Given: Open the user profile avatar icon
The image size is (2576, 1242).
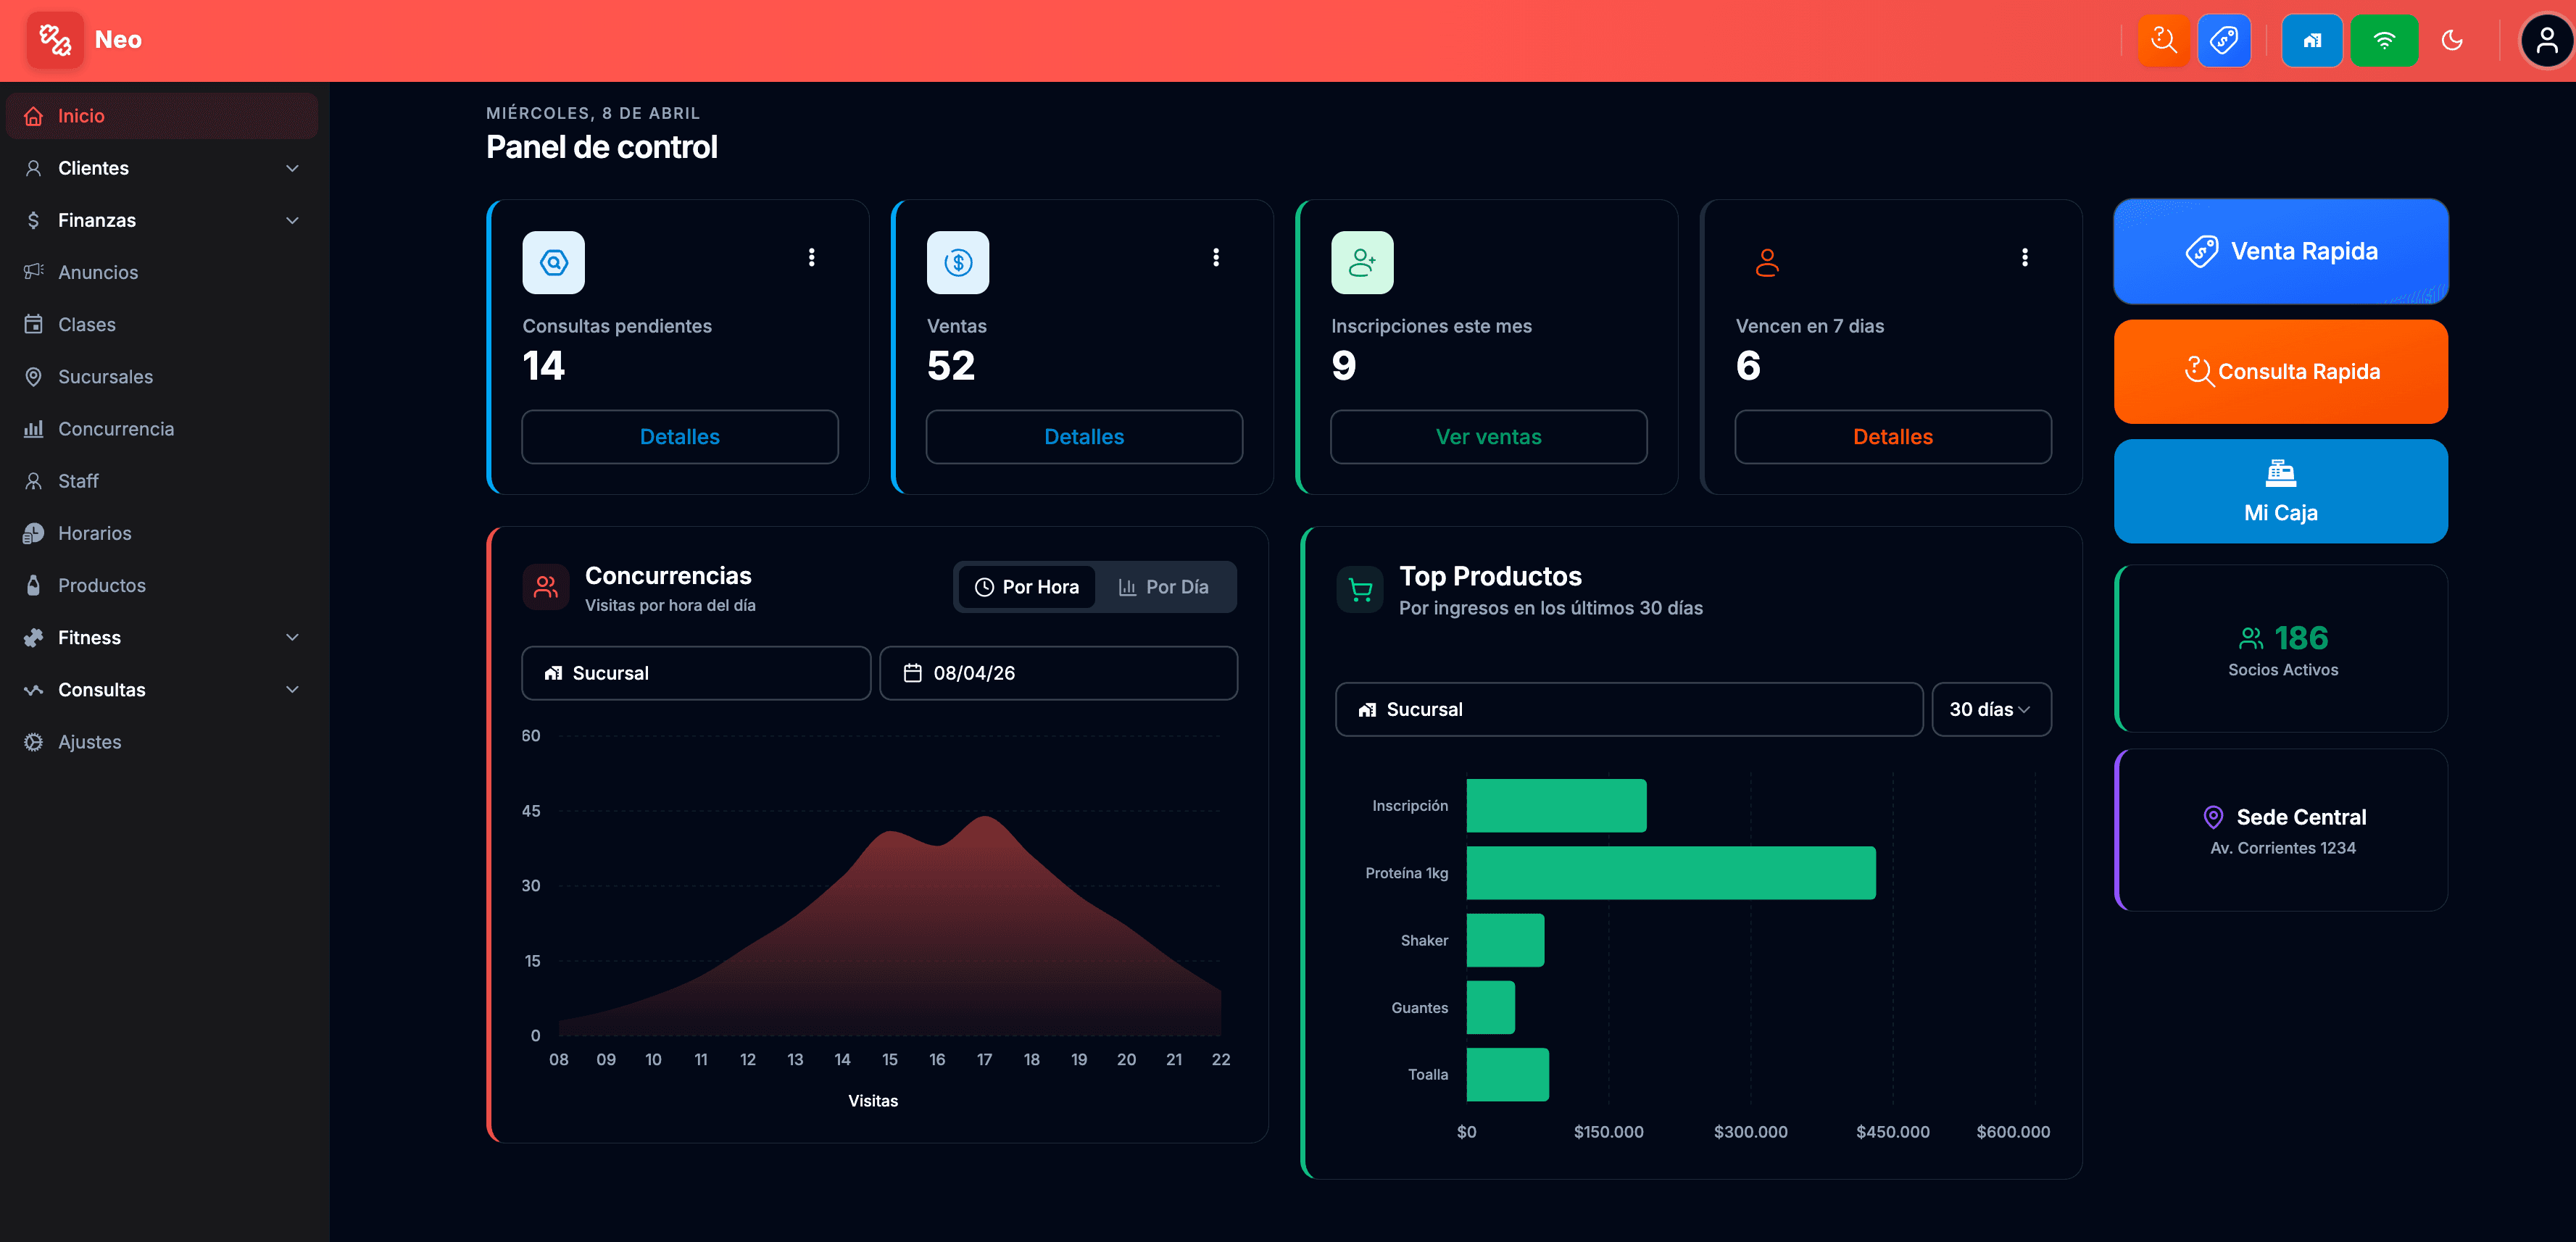Looking at the screenshot, I should [2545, 41].
